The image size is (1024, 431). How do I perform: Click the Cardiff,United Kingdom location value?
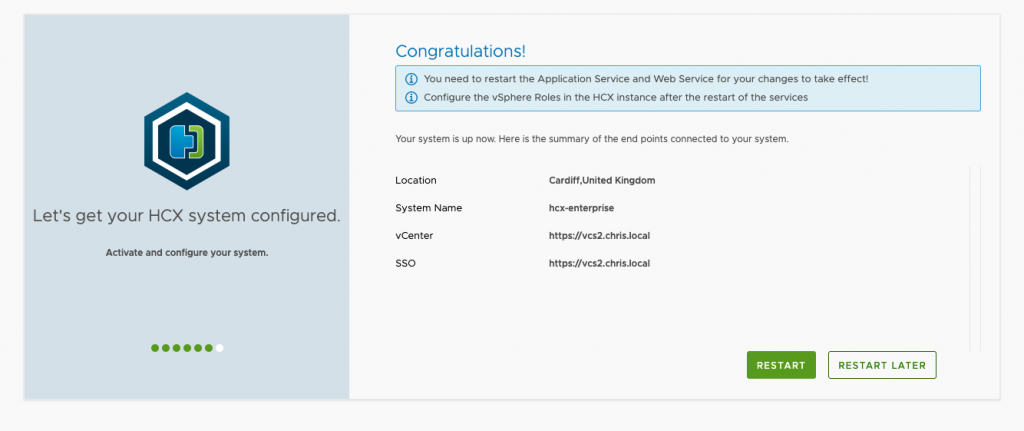tap(602, 180)
